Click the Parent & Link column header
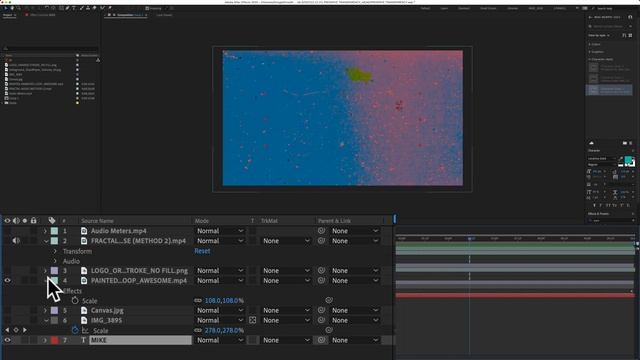This screenshot has width=640, height=360. pyautogui.click(x=334, y=221)
